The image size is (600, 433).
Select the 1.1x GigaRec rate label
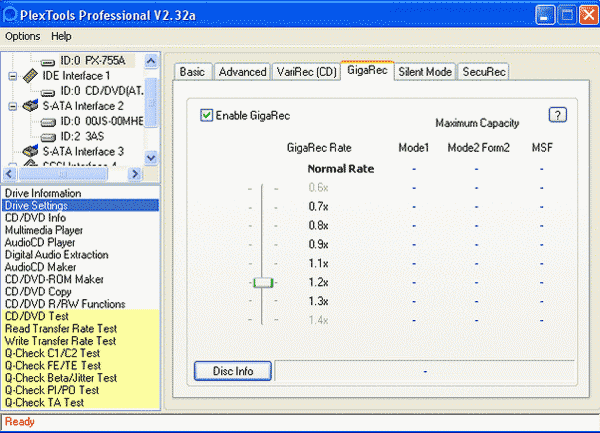pyautogui.click(x=318, y=263)
